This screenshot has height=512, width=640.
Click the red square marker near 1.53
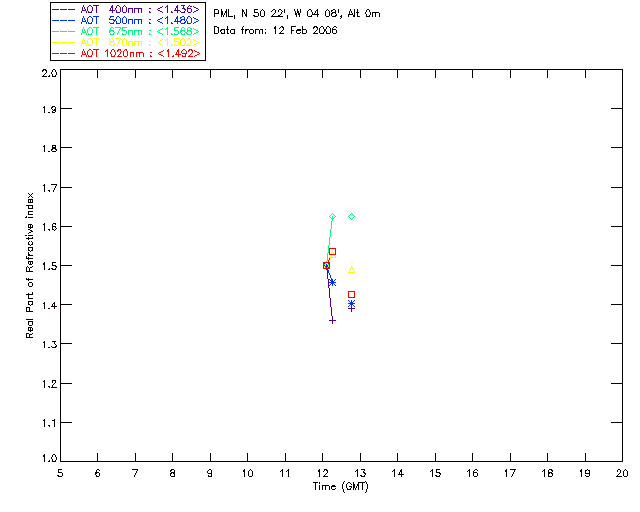point(332,252)
